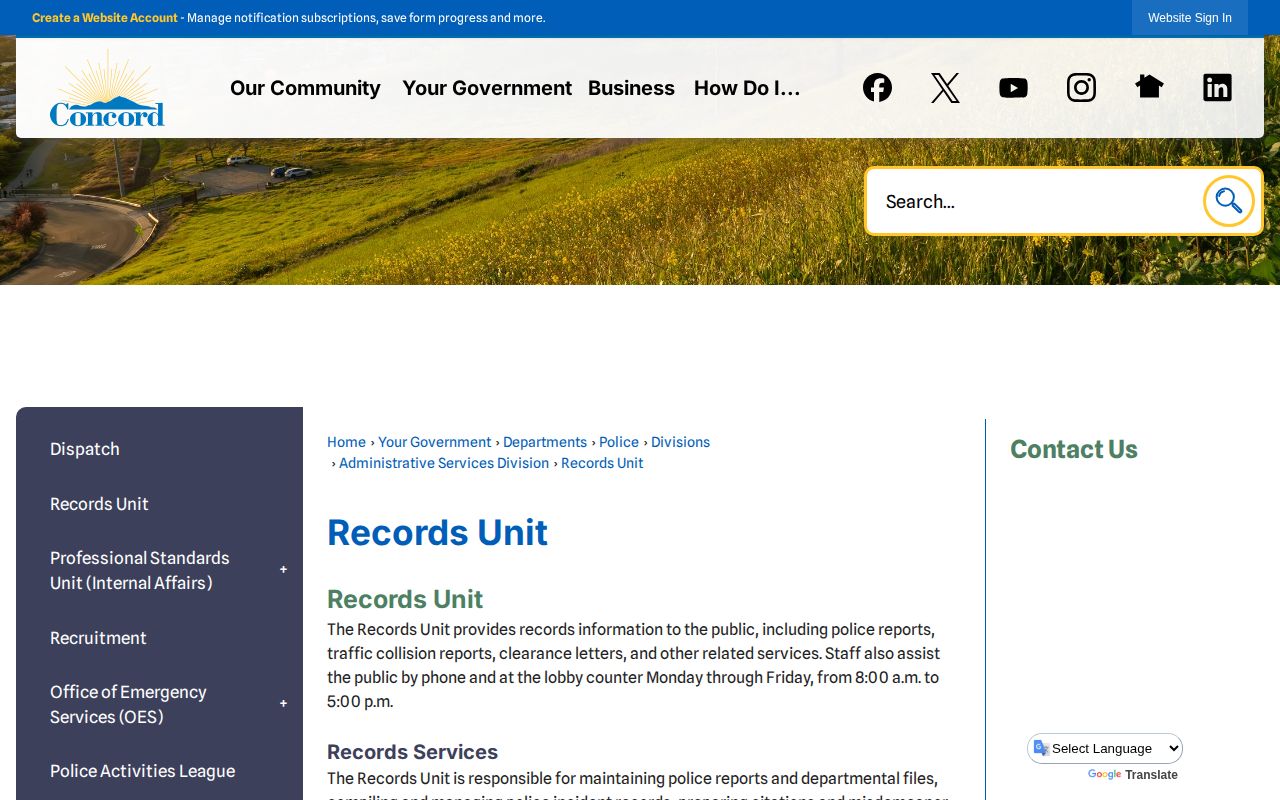The width and height of the screenshot is (1280, 800).
Task: Select Police Activities League sidebar item
Action: [142, 771]
